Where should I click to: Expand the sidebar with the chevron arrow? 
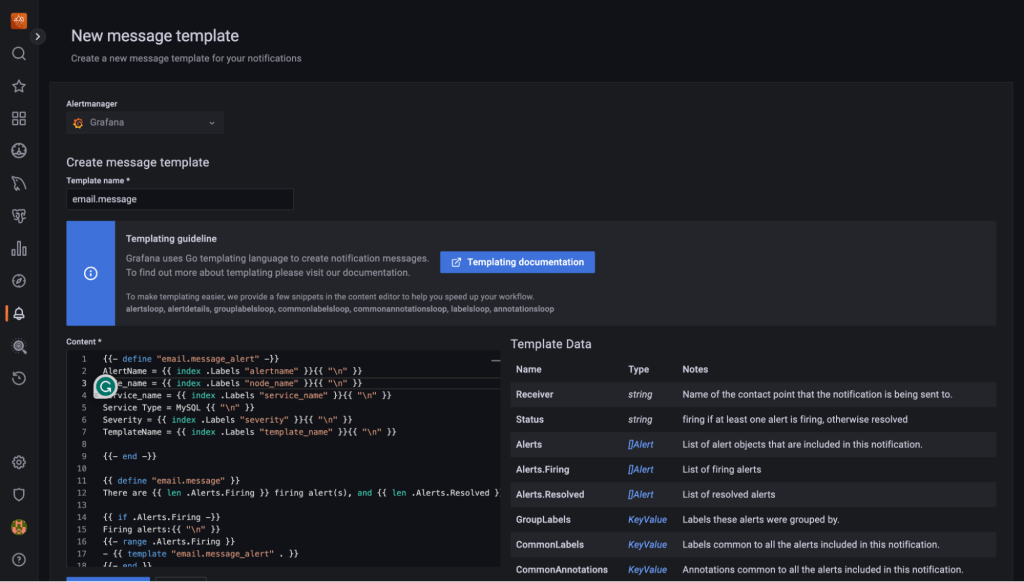coord(38,36)
